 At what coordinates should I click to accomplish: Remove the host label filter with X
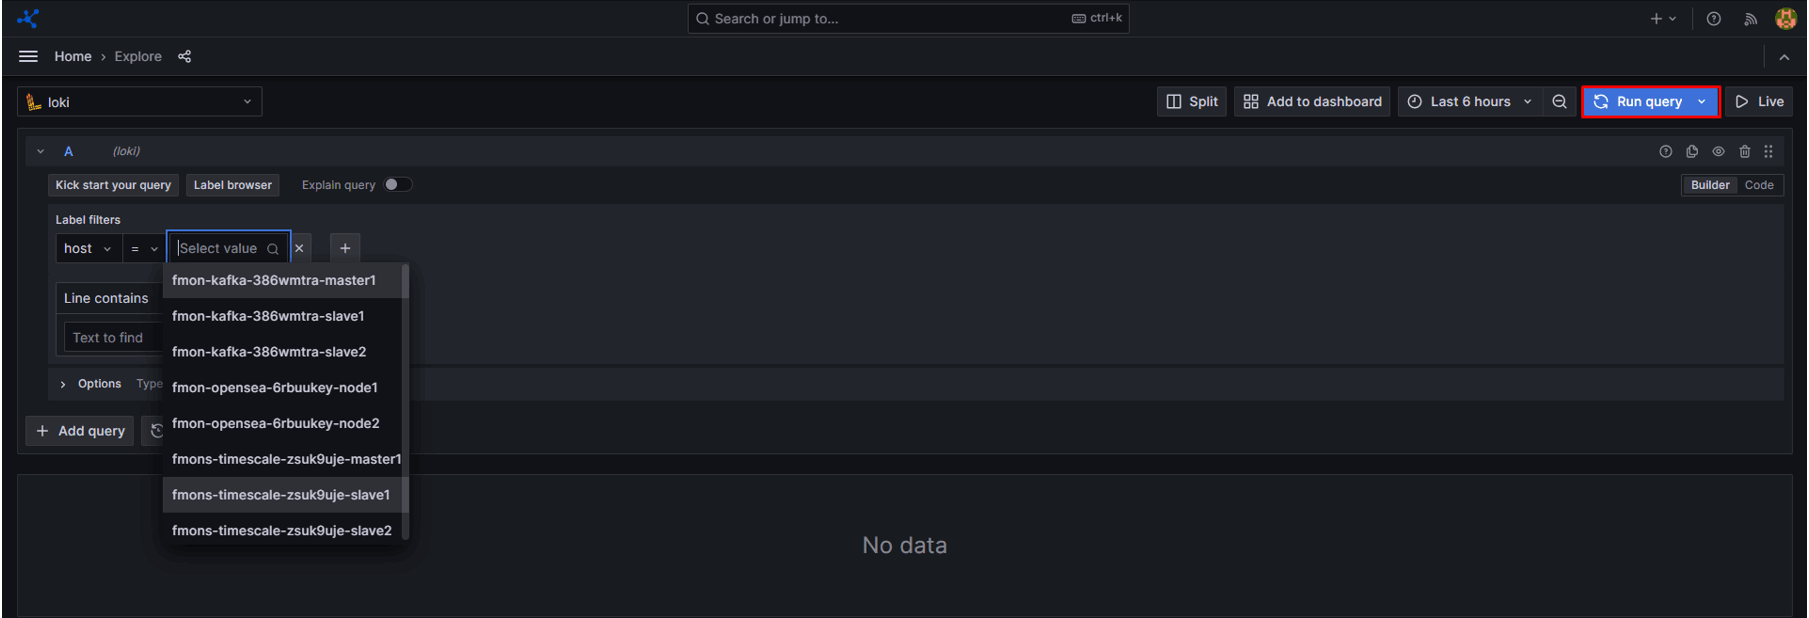pyautogui.click(x=299, y=249)
